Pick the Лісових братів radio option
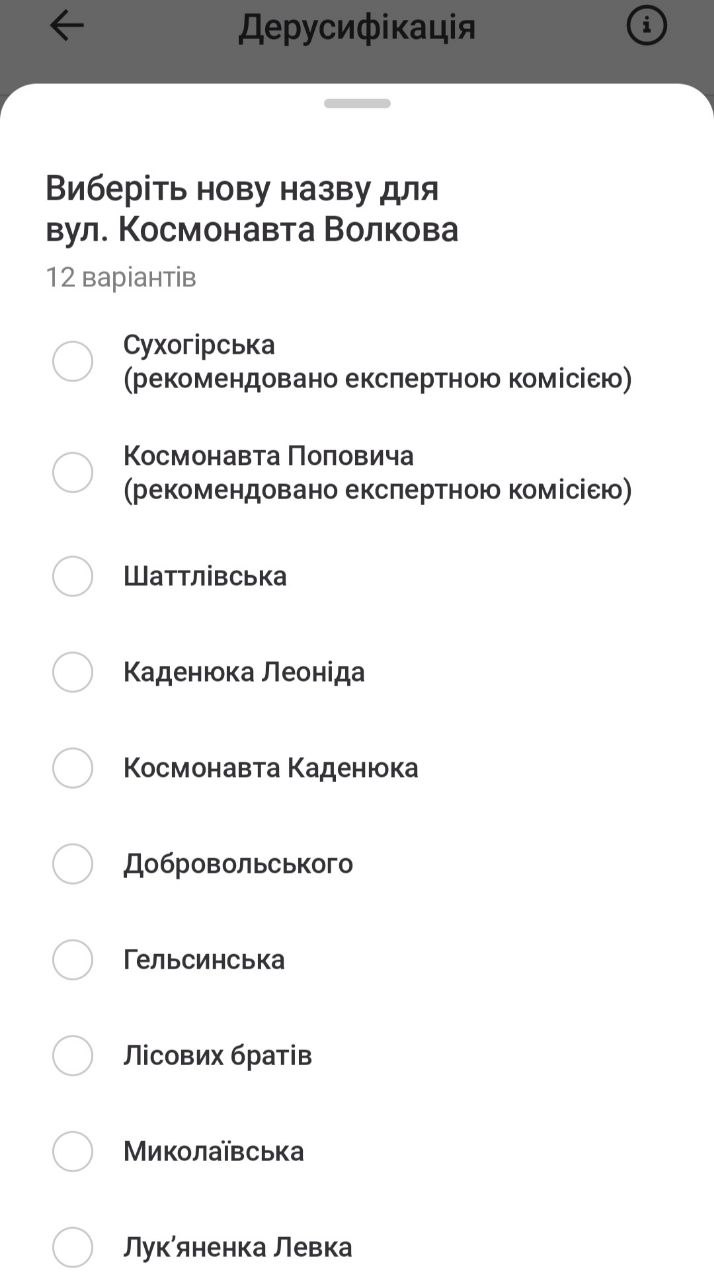714x1280 pixels. [73, 1056]
